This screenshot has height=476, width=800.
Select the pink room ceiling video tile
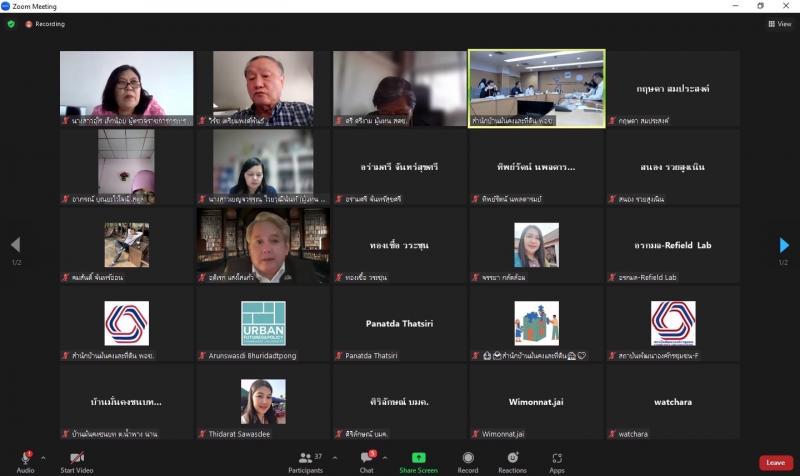(127, 167)
